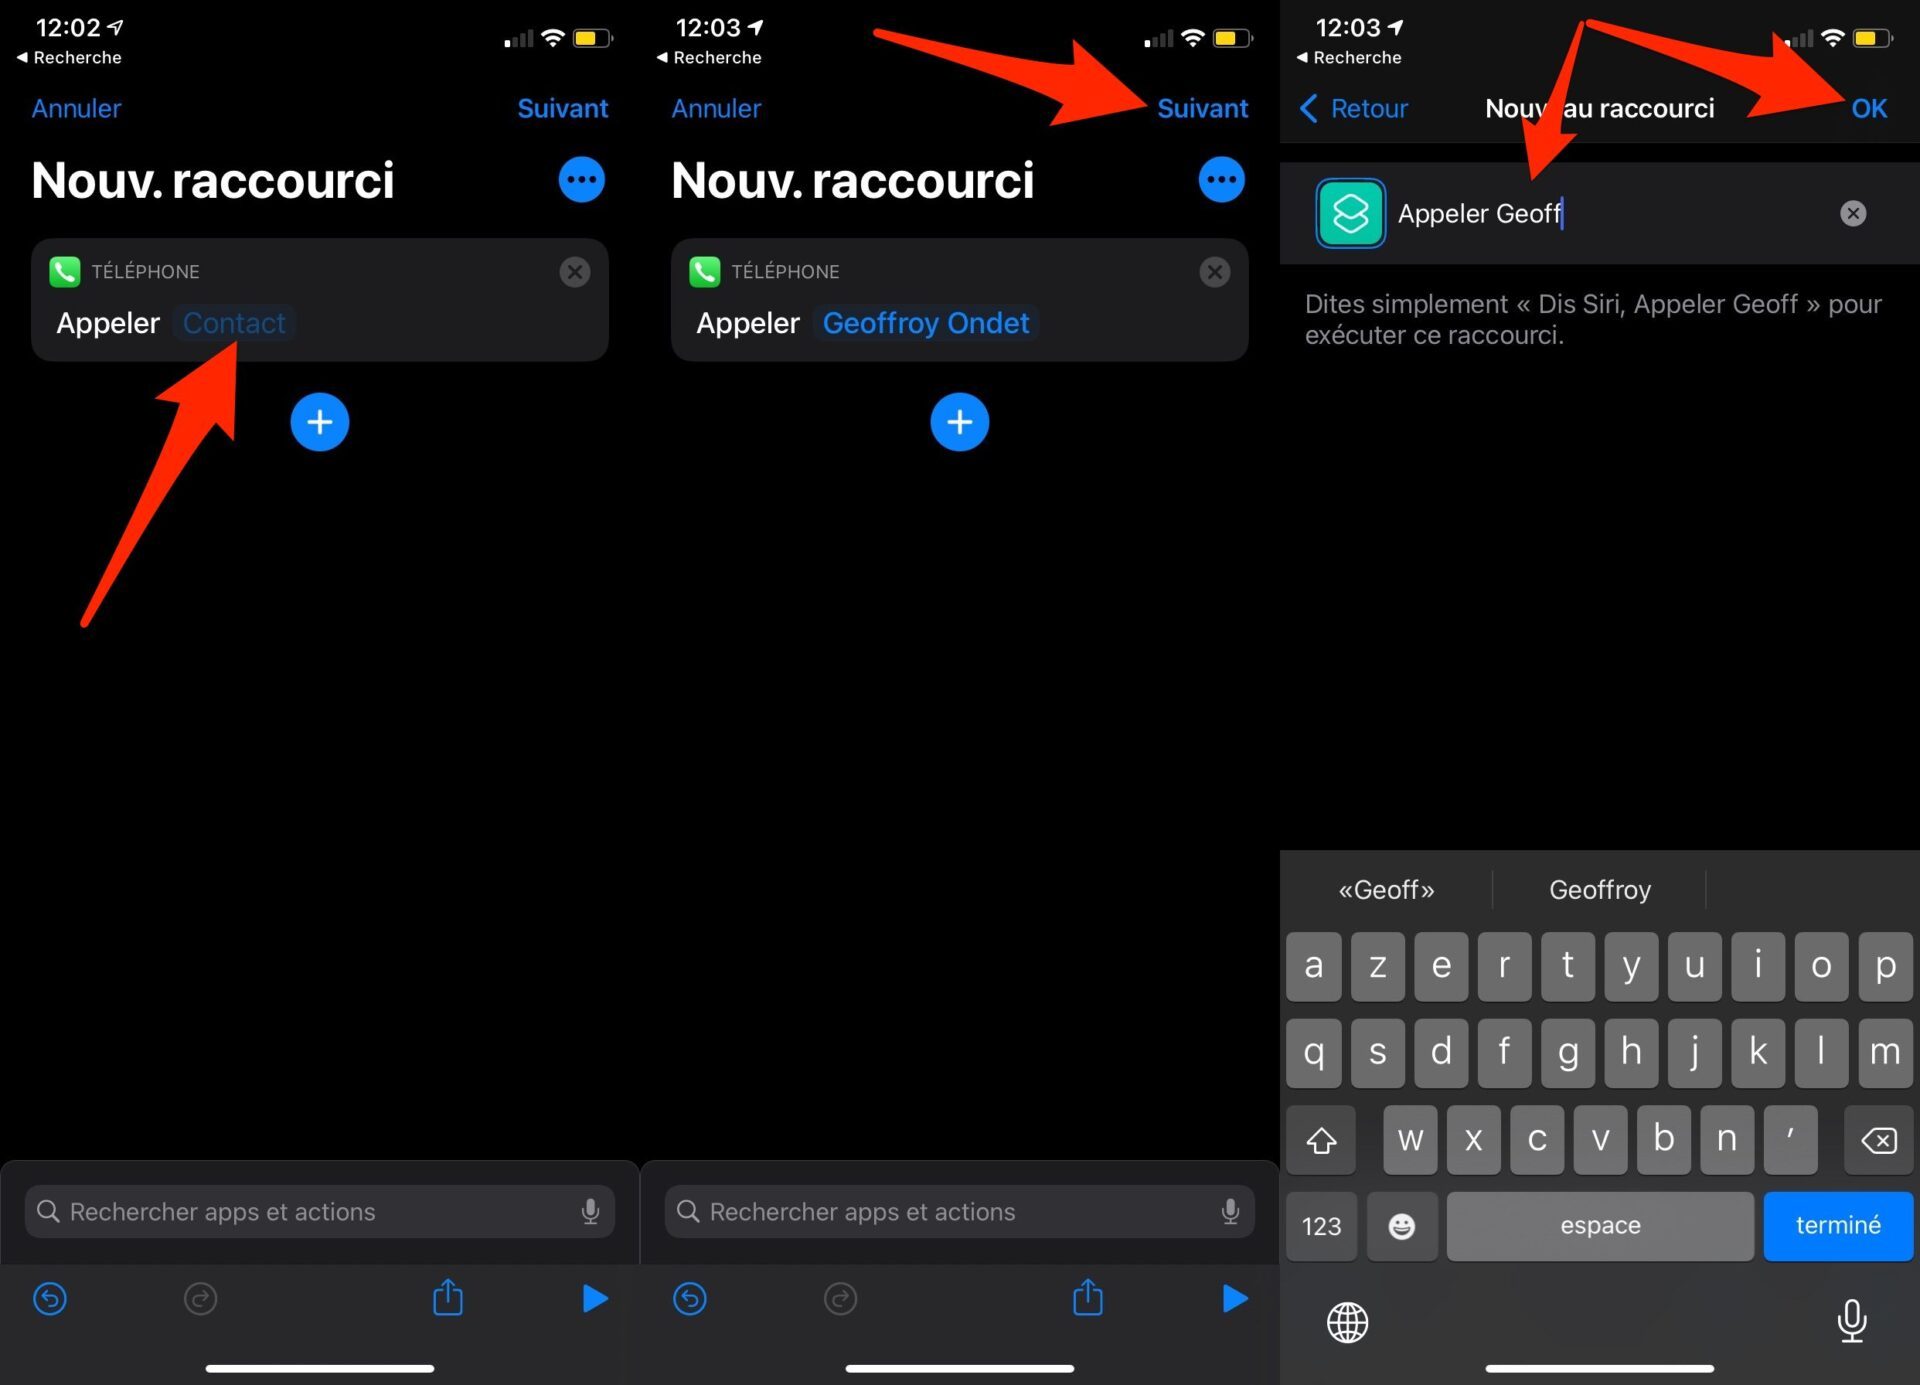Choose «Geoff» keyboard suggestion
The image size is (1920, 1385).
pos(1386,889)
